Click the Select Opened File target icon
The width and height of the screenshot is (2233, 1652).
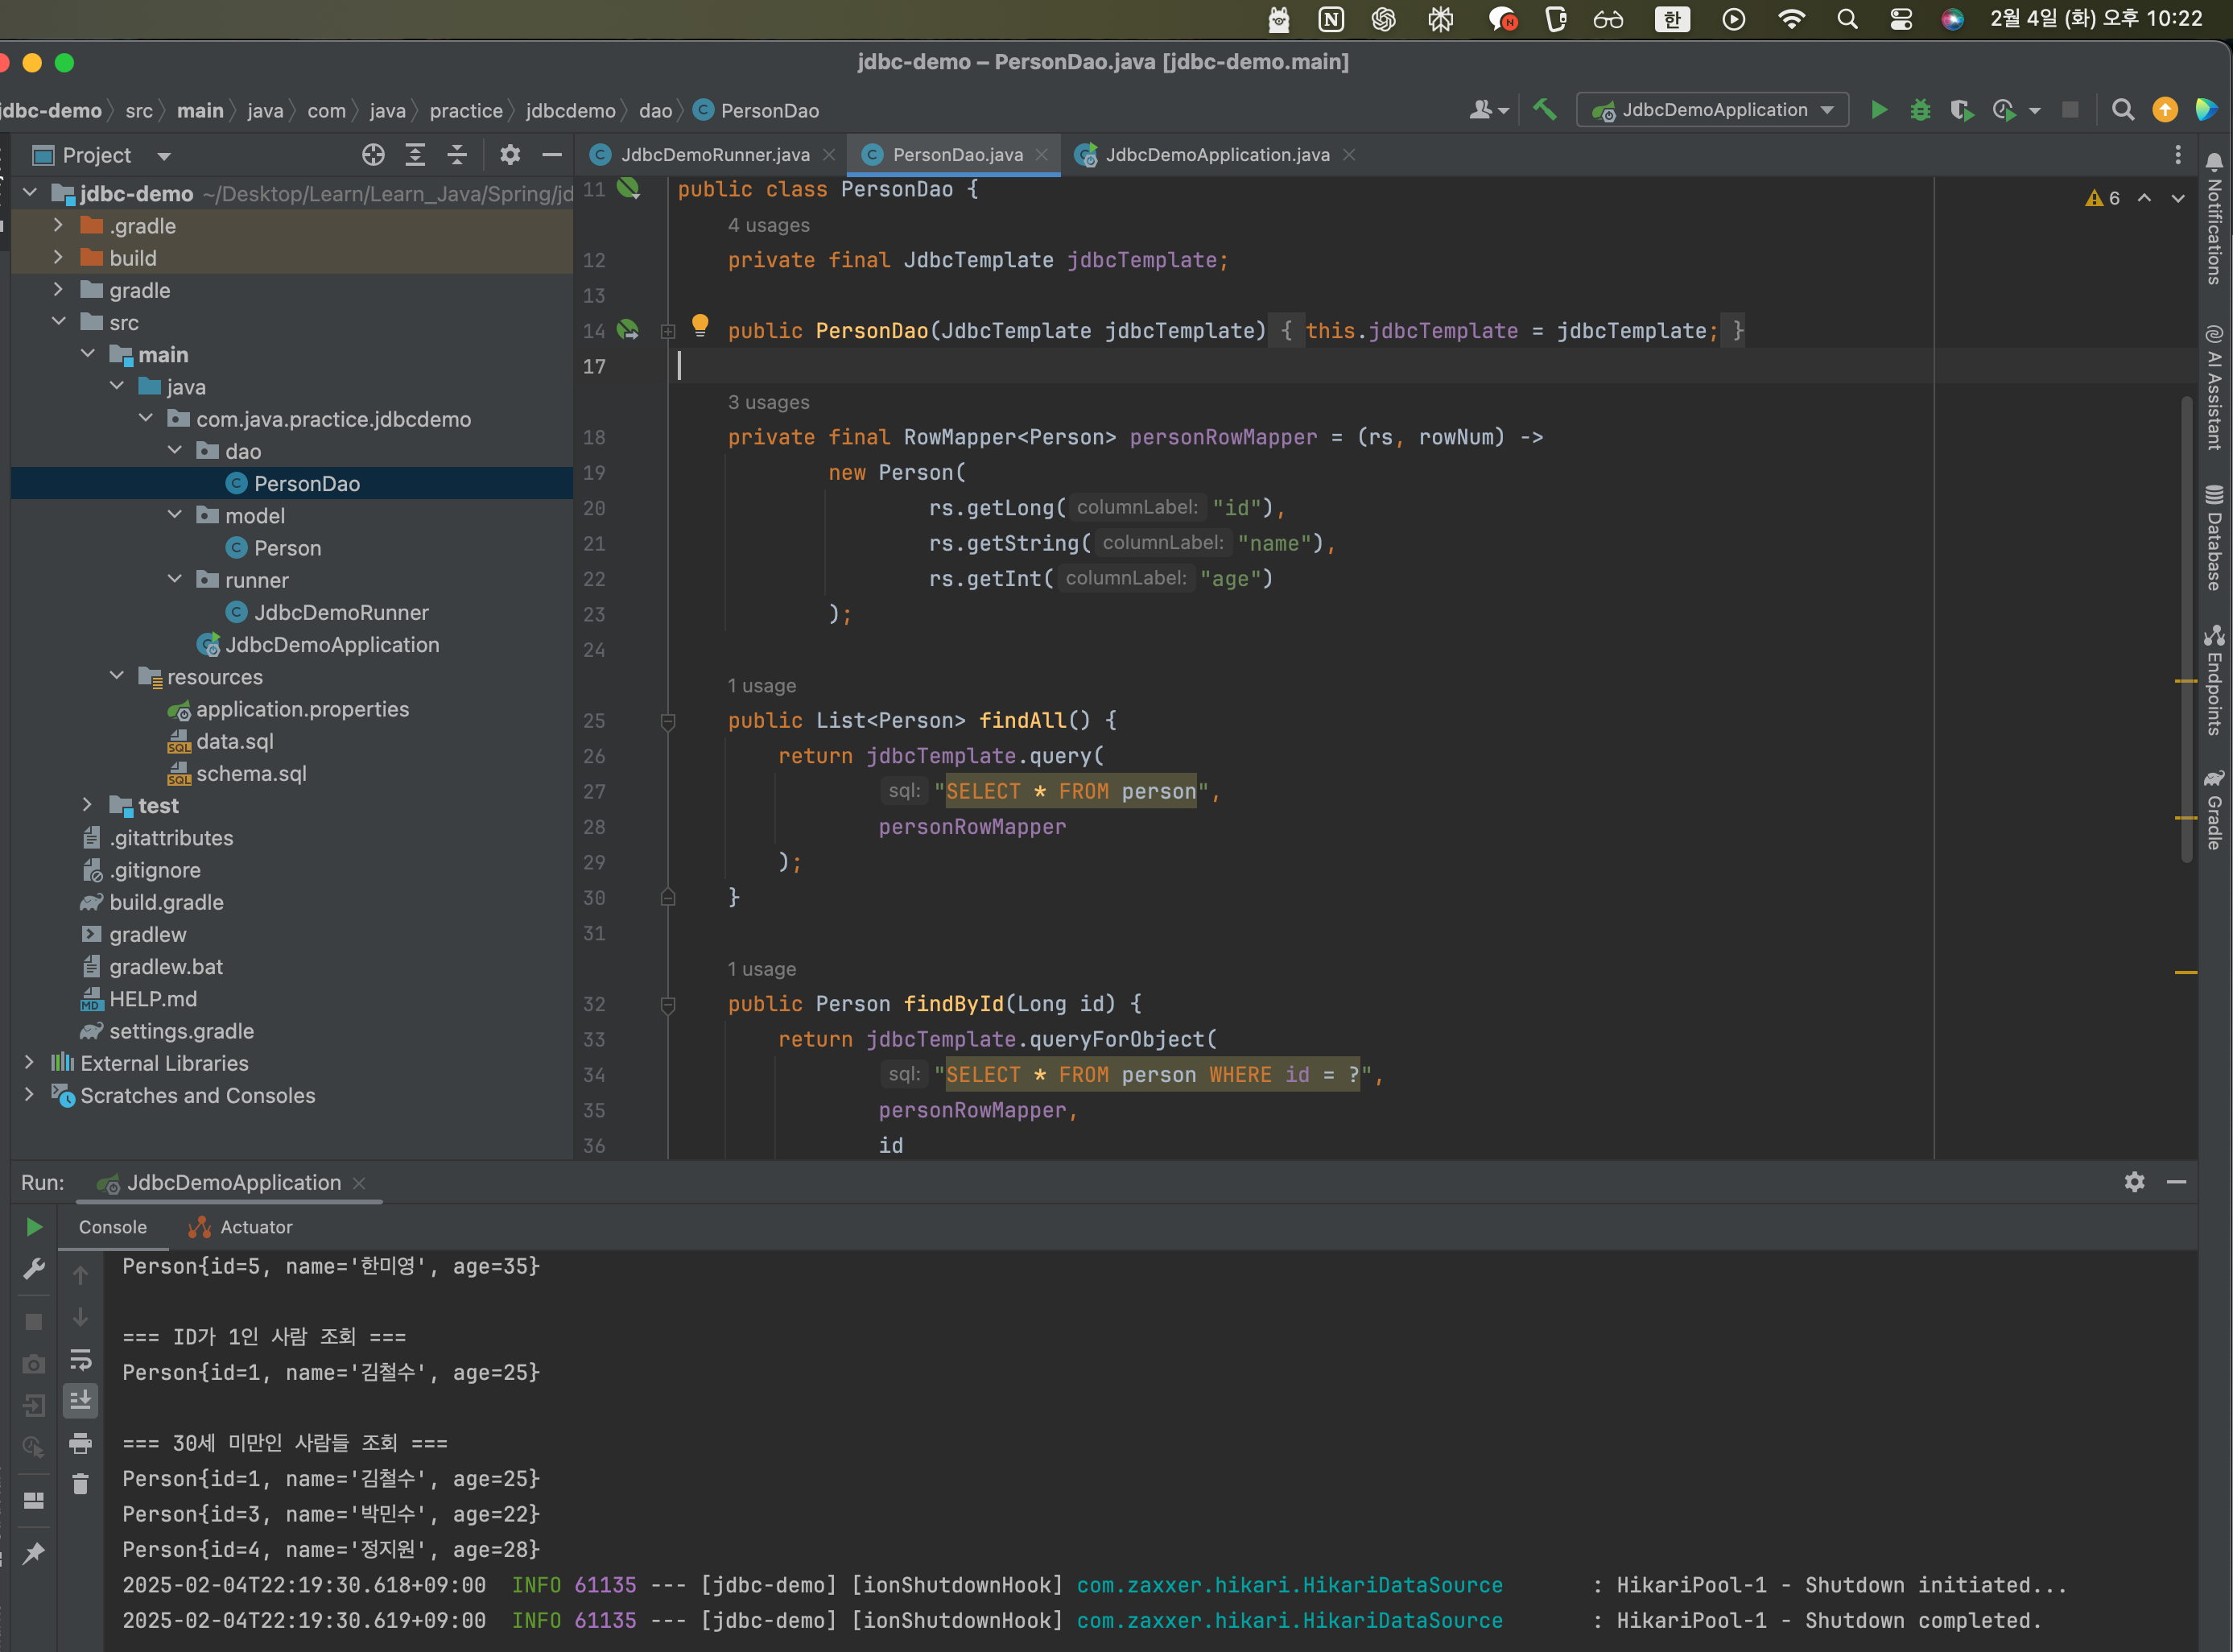pyautogui.click(x=373, y=155)
